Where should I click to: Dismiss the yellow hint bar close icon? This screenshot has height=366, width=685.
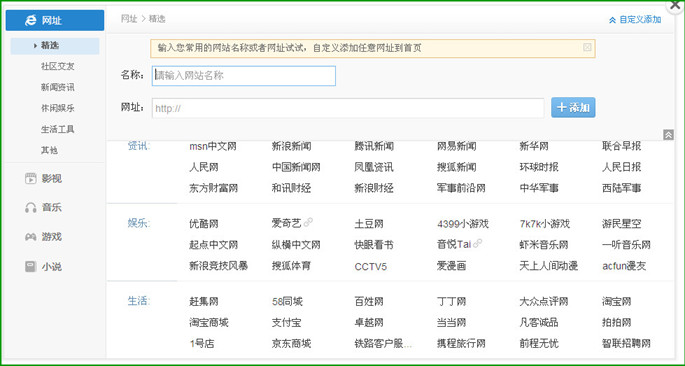click(587, 47)
